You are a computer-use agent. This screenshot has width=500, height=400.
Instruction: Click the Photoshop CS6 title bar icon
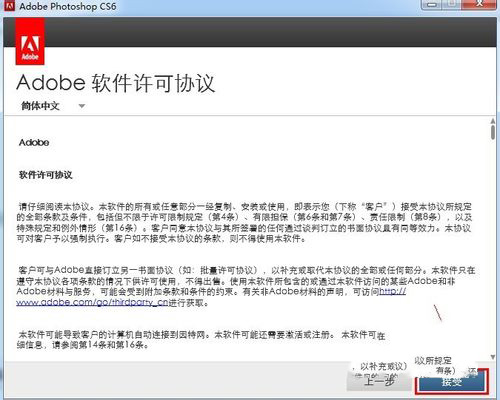tap(10, 6)
